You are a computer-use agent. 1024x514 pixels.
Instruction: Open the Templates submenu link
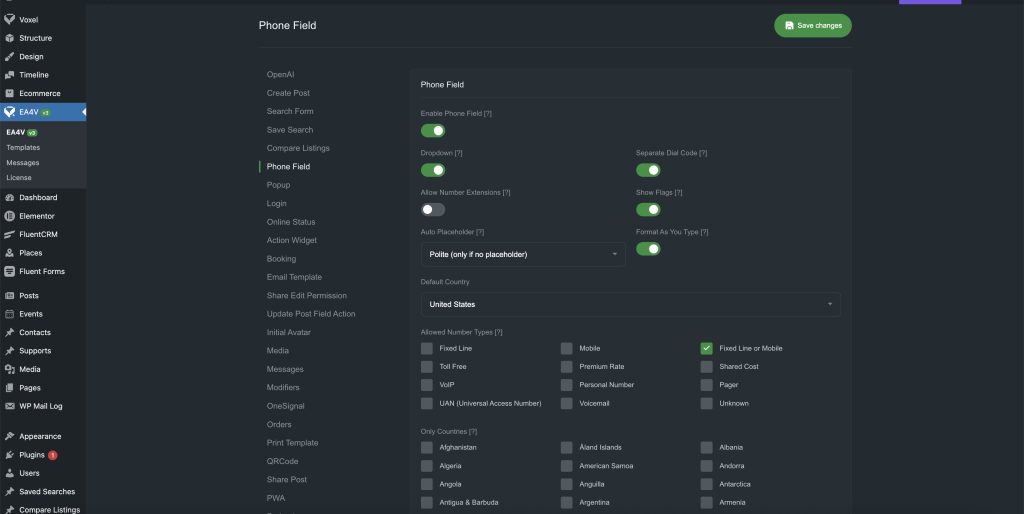pos(23,147)
